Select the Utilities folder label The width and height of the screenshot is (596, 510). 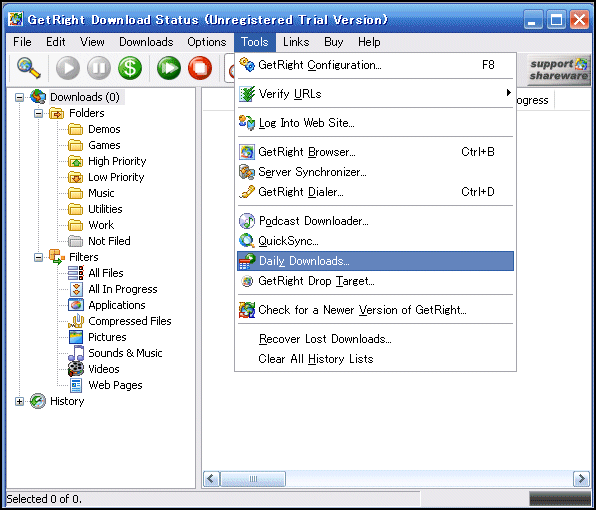point(105,209)
